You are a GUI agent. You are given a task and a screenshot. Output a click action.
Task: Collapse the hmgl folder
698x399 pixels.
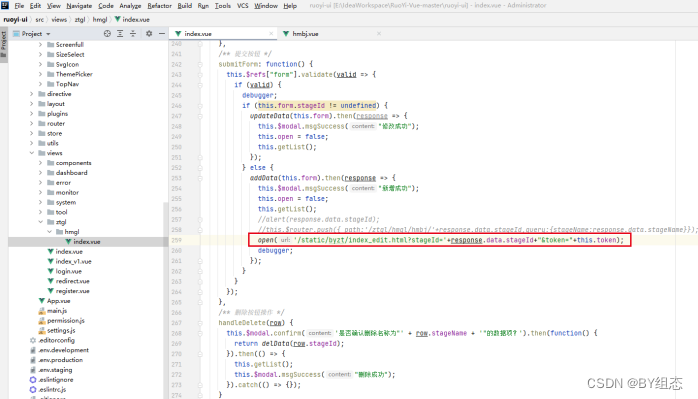pos(49,232)
